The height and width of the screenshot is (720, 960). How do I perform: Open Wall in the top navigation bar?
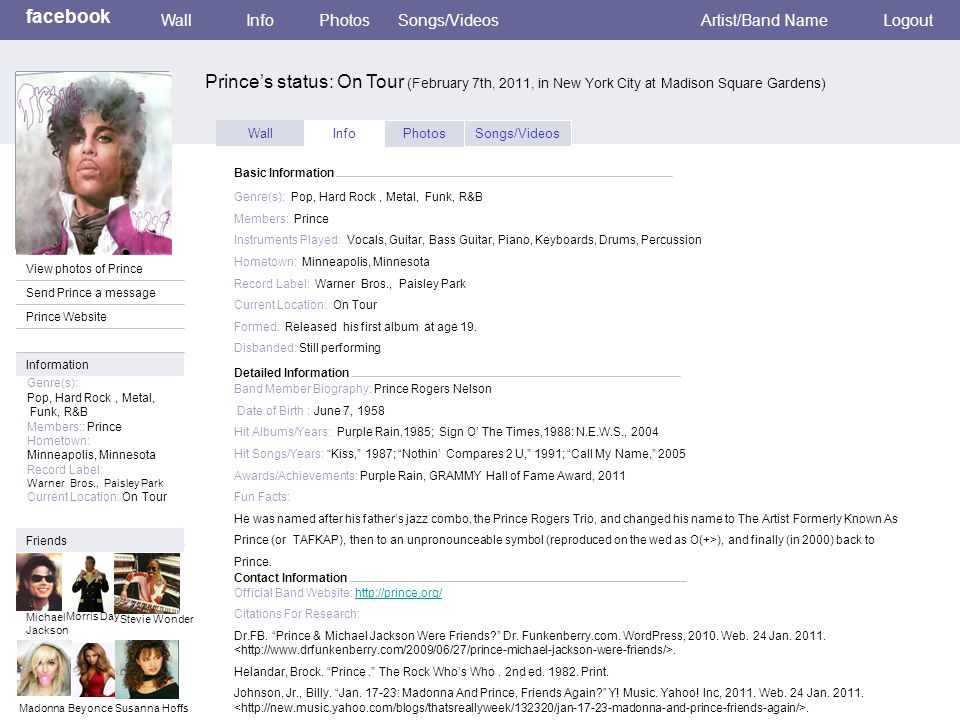coord(176,20)
